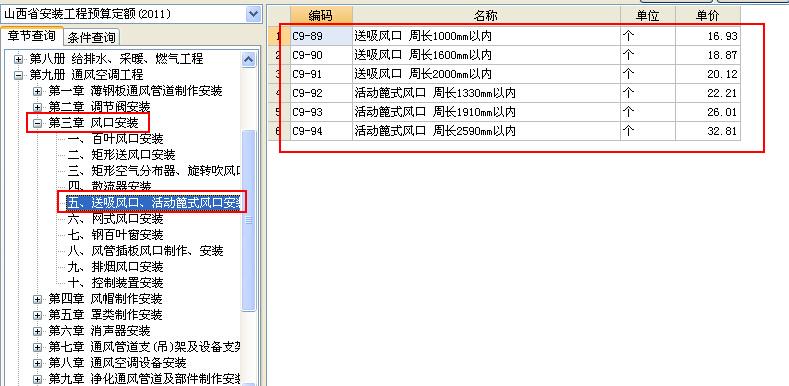Sort by 编码 column header
The width and height of the screenshot is (789, 386).
[x=321, y=16]
